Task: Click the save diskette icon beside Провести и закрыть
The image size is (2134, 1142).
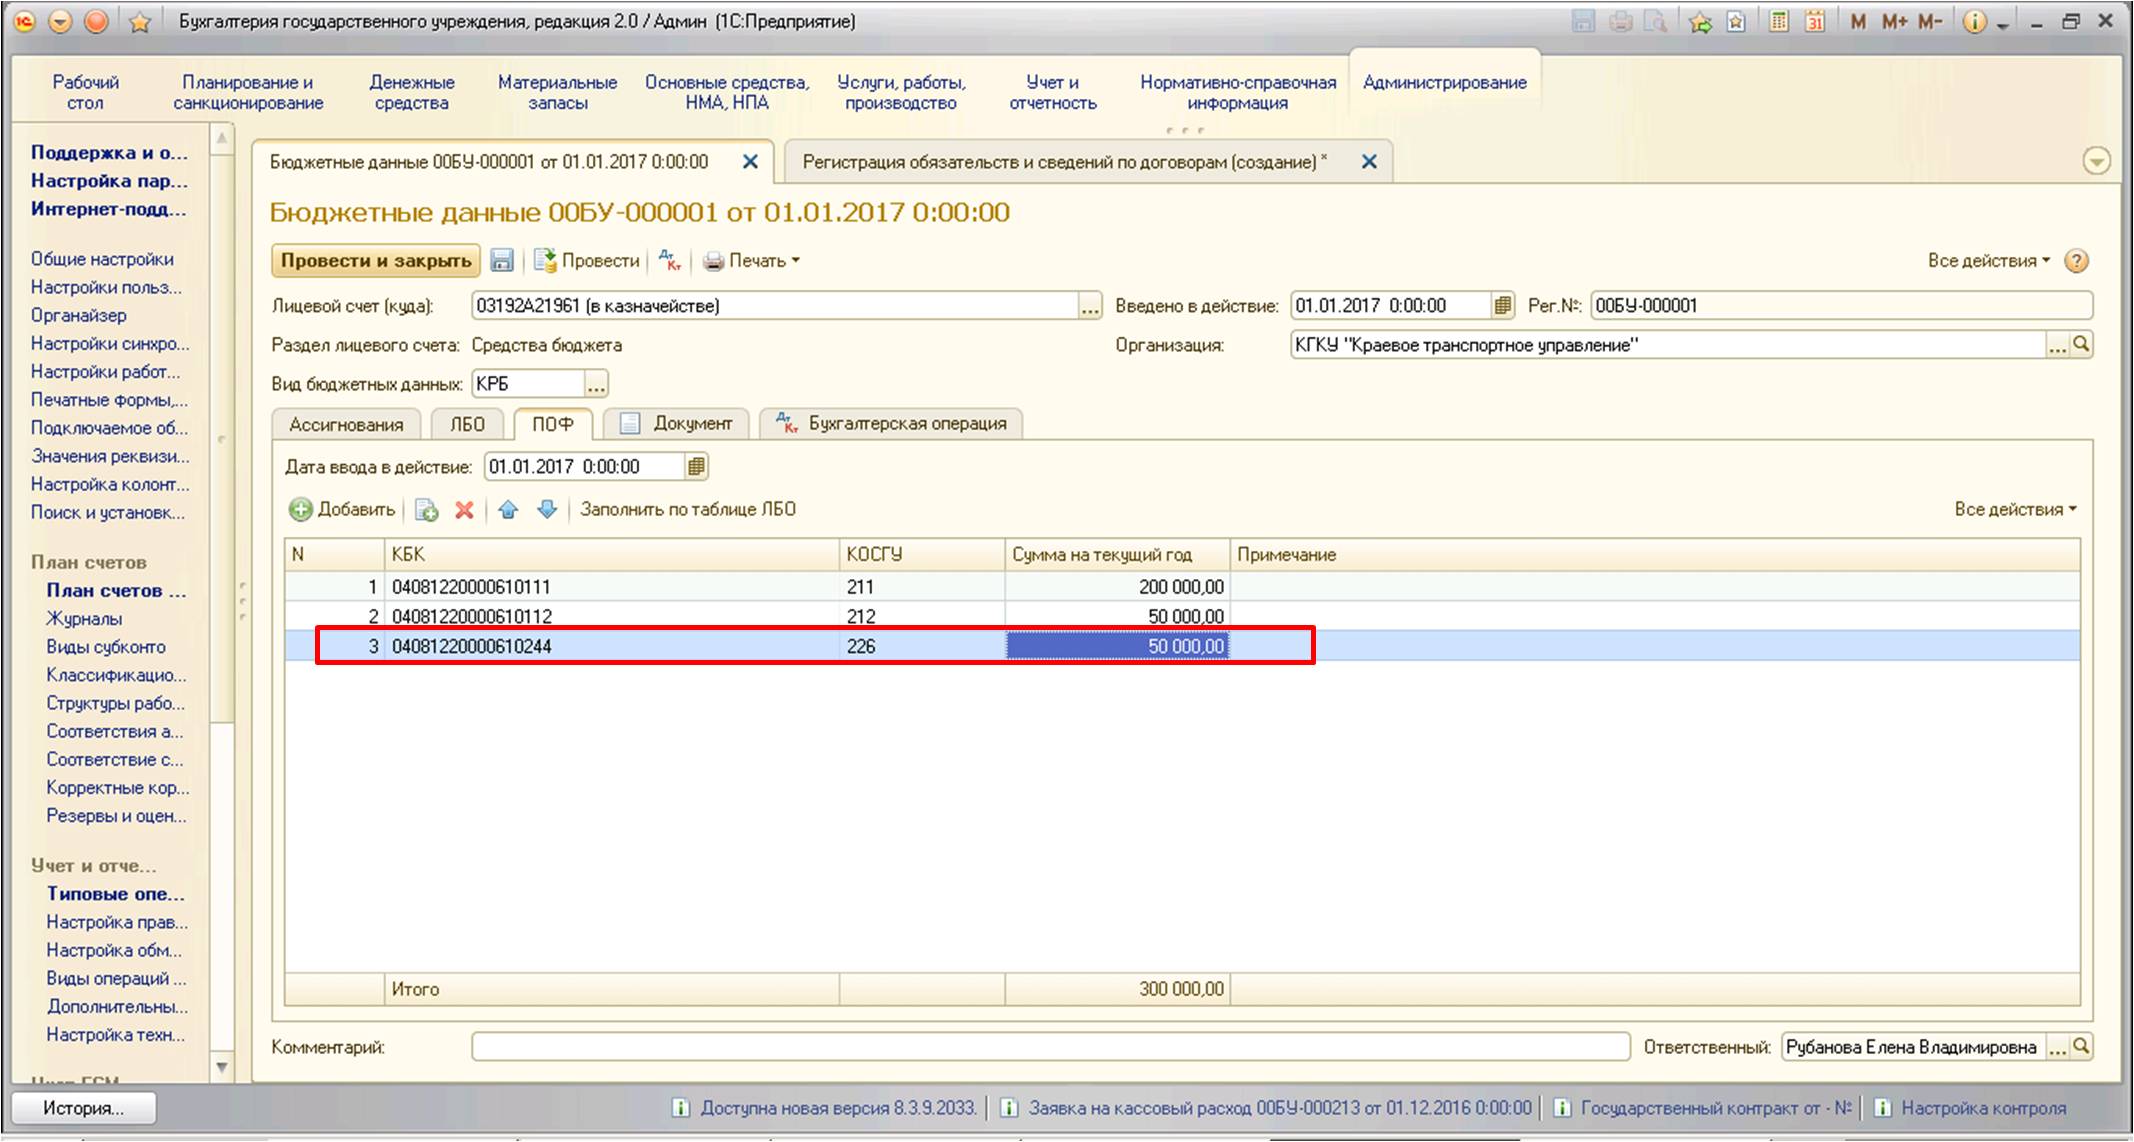Action: pos(502,261)
